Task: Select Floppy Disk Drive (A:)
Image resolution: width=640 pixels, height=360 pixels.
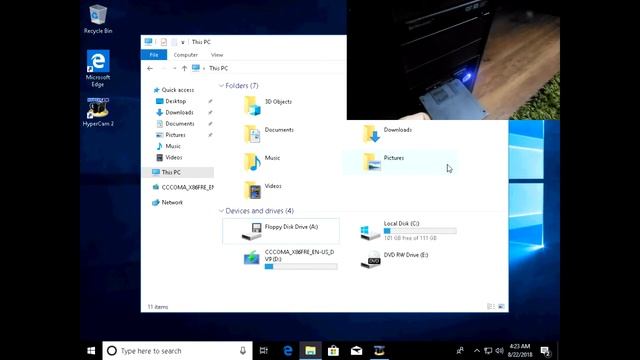Action: [280, 231]
